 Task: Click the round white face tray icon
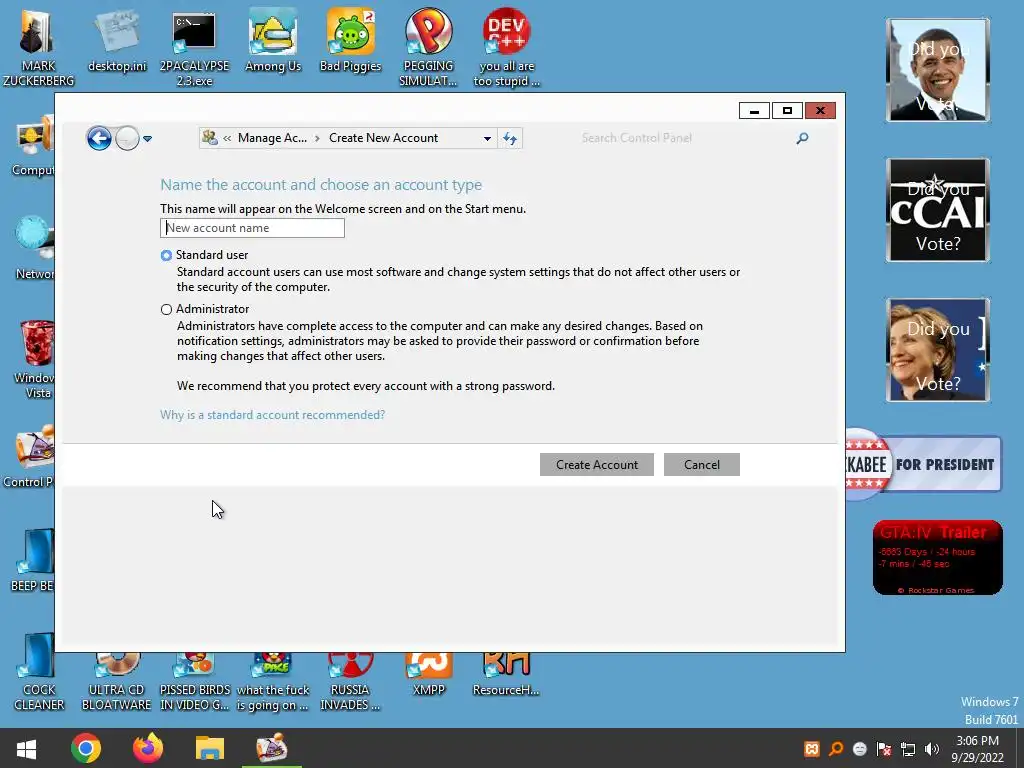860,749
